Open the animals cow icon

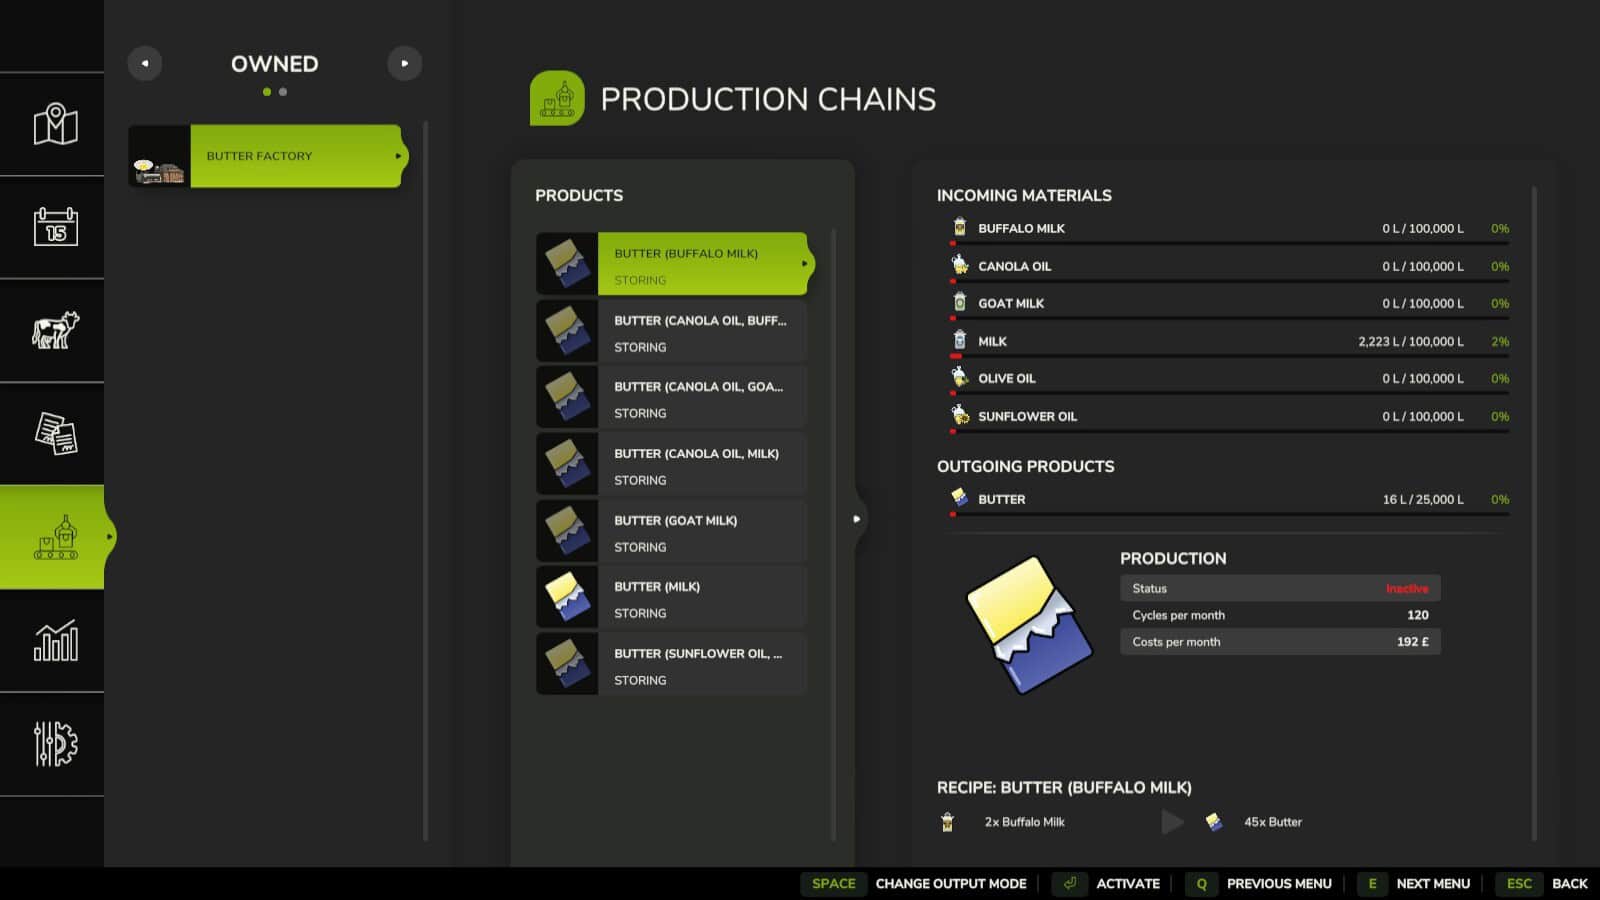coord(55,331)
